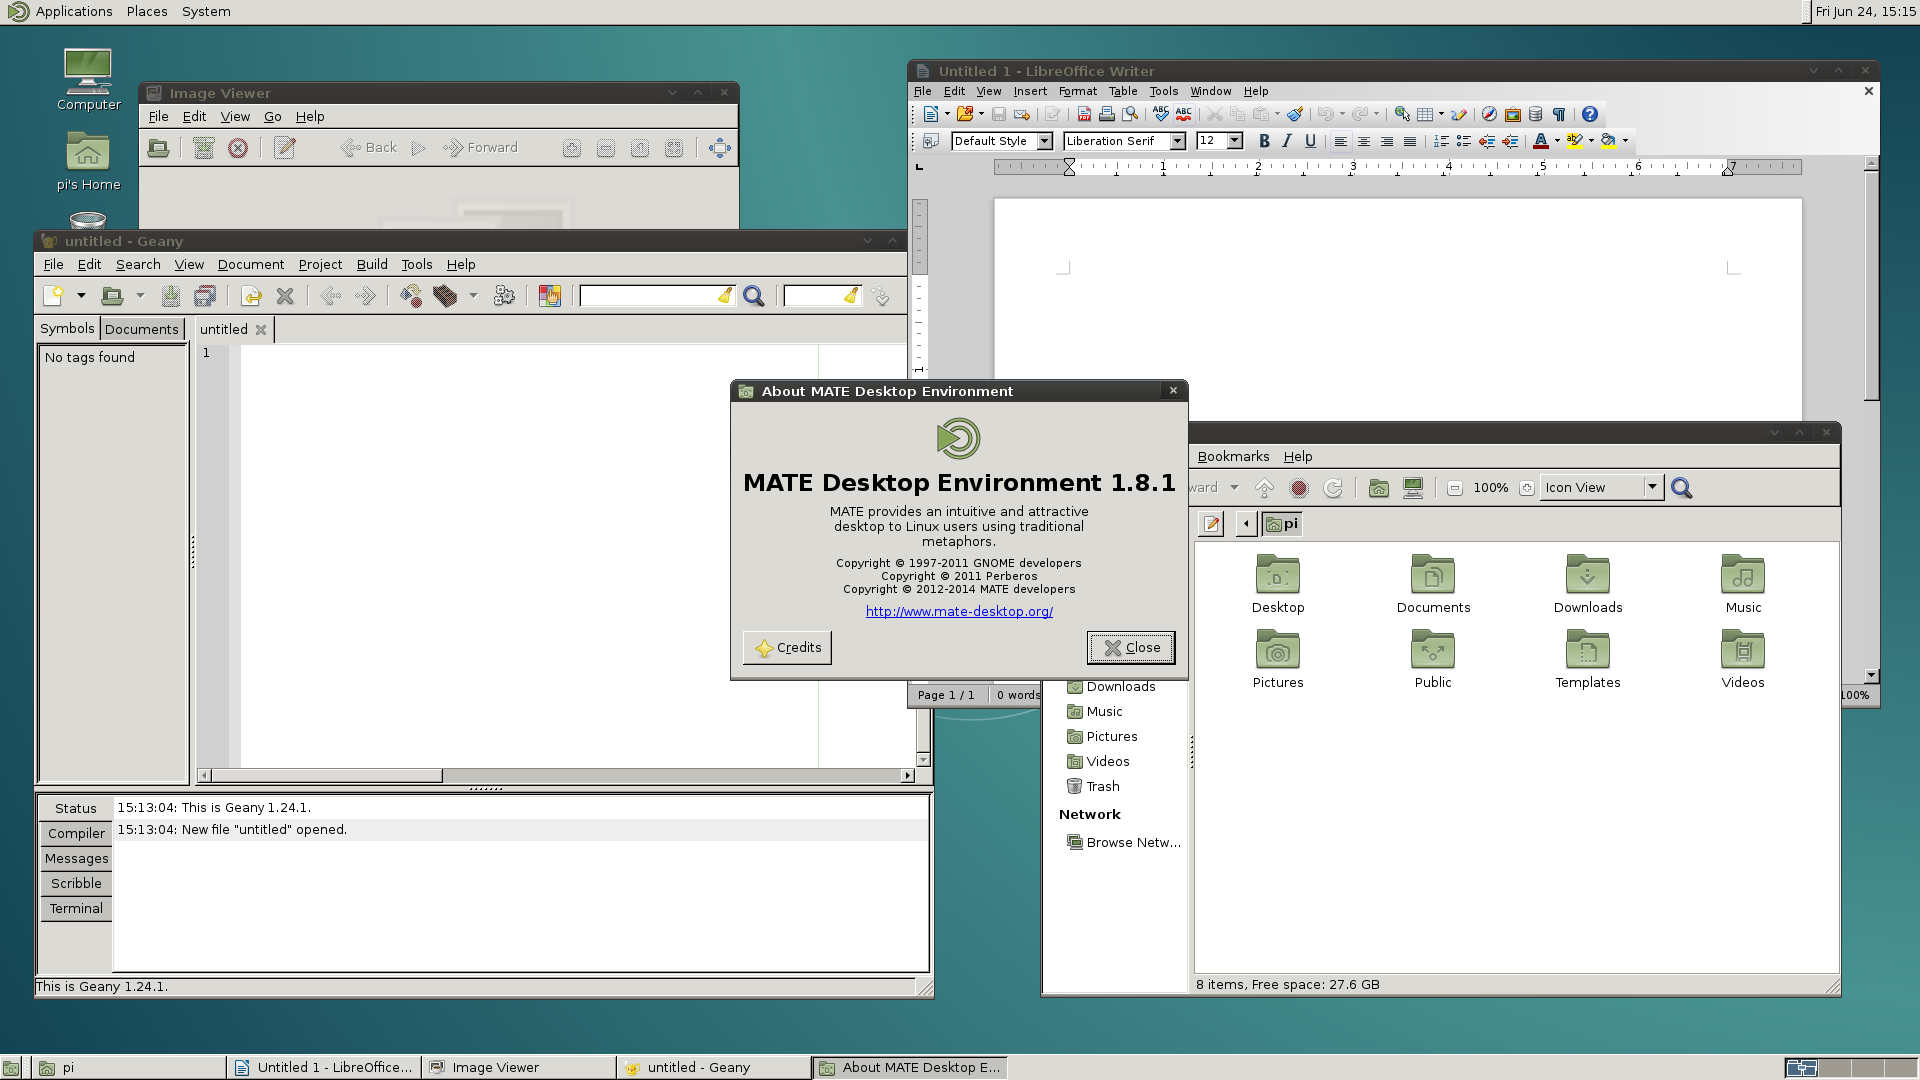Click Writer Center alignment icon
This screenshot has width=1920, height=1080.
[1364, 141]
